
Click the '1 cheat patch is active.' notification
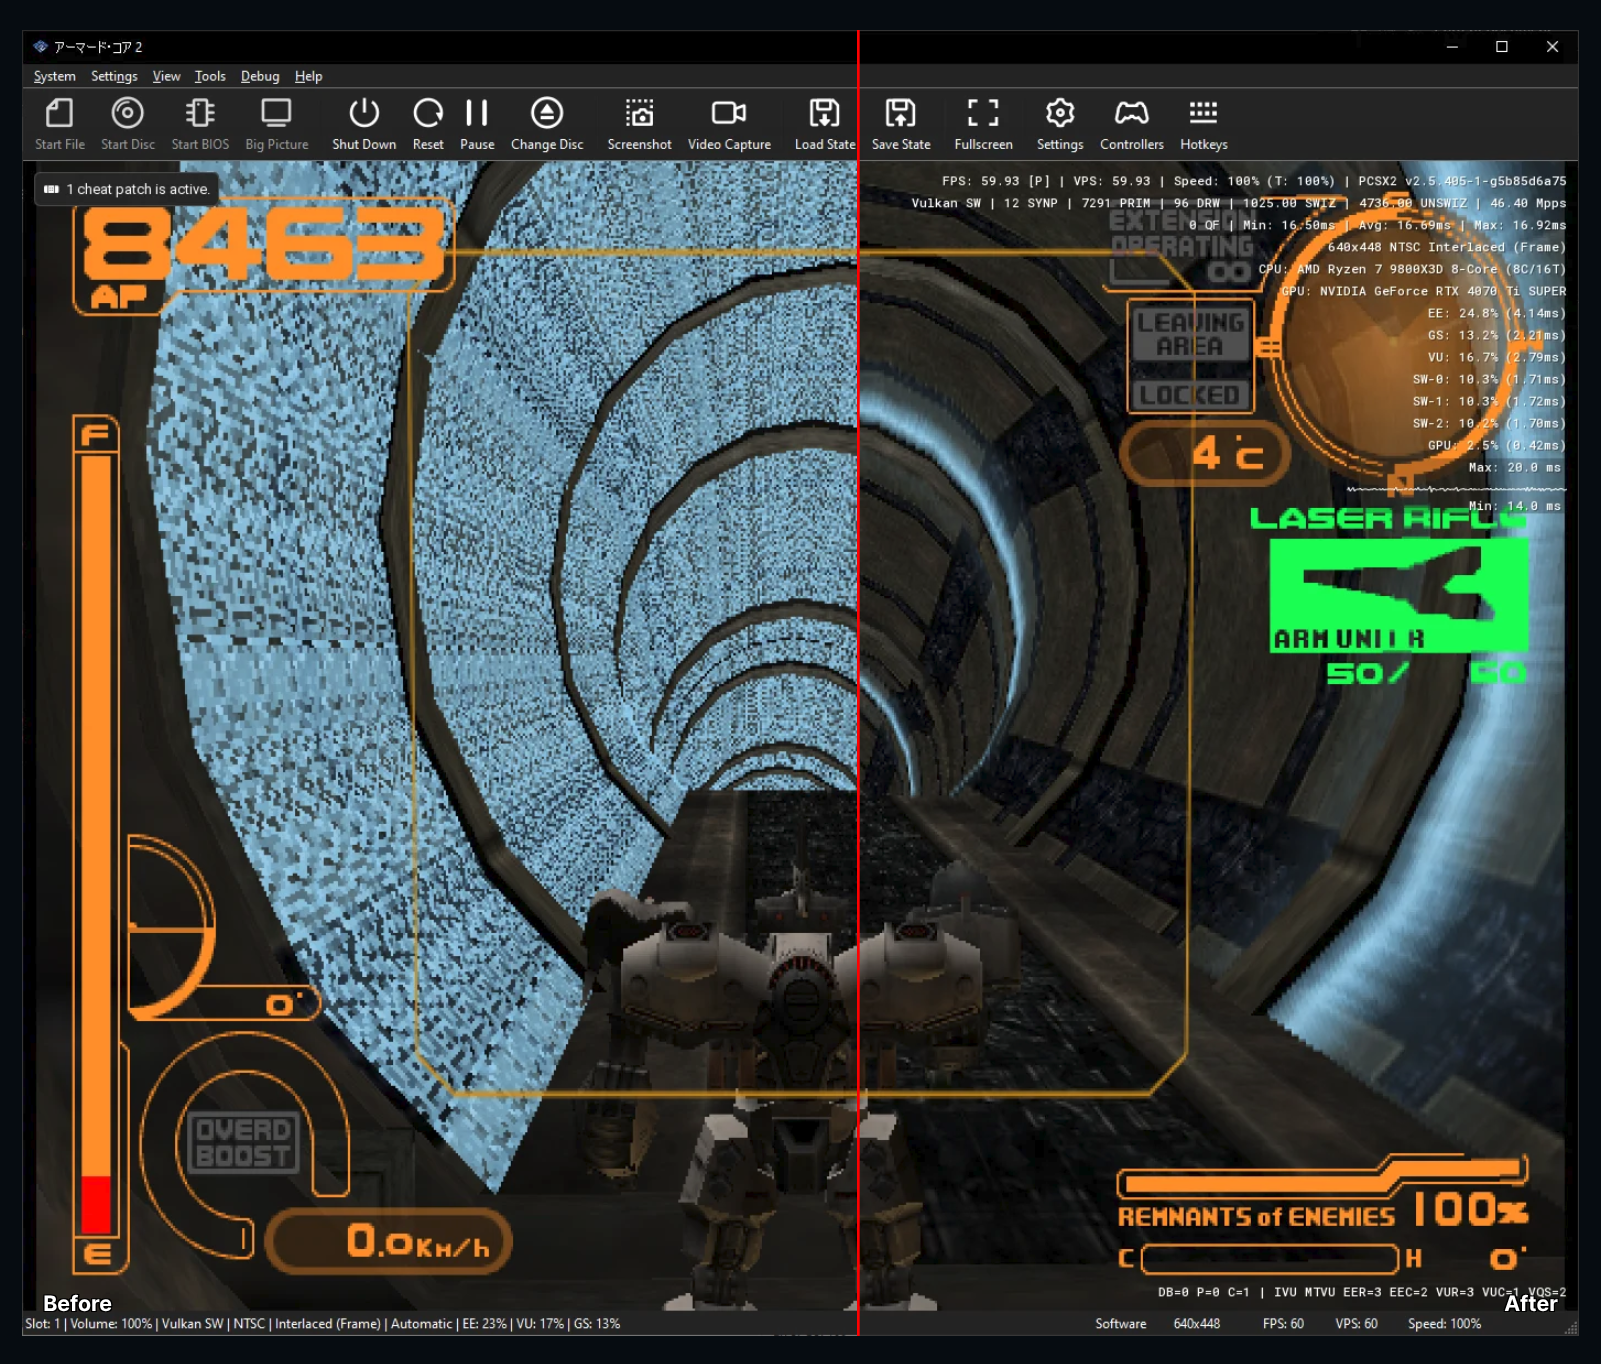point(127,189)
